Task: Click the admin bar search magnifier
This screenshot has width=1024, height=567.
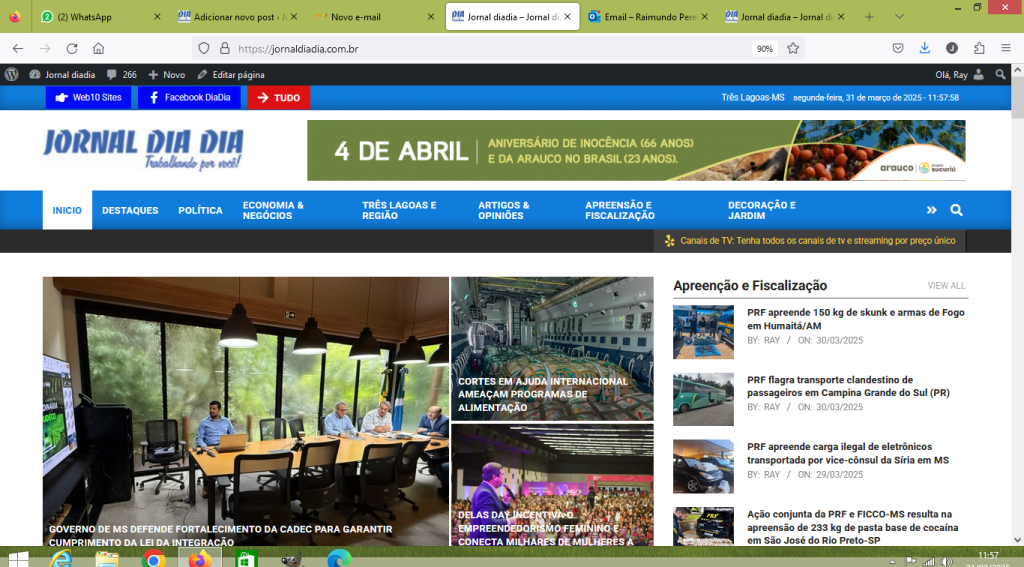Action: pos(1000,74)
